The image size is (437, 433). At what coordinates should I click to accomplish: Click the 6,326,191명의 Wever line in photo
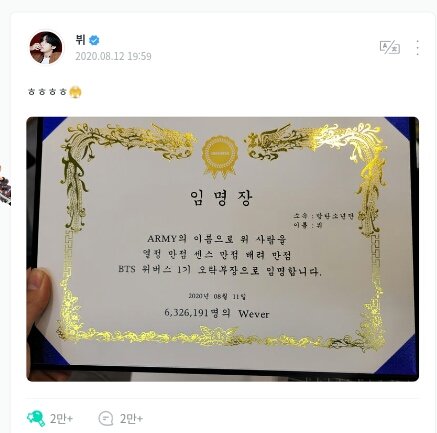coord(217,313)
